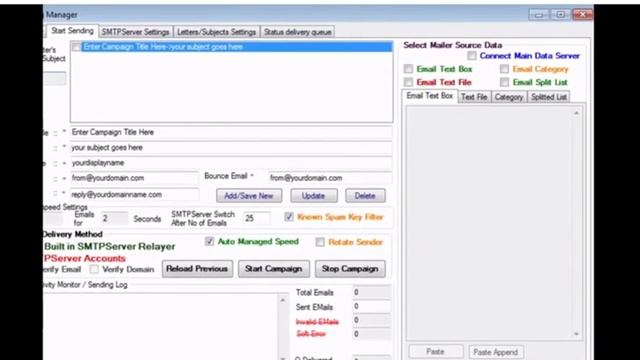Screen dimensions: 640x360
Task: Select the Text File source tab
Action: [474, 97]
